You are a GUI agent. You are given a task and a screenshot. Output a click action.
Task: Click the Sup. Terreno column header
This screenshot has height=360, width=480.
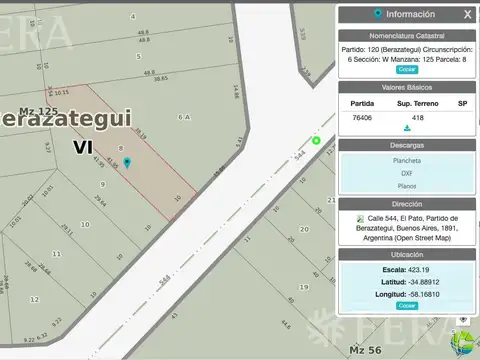point(418,104)
